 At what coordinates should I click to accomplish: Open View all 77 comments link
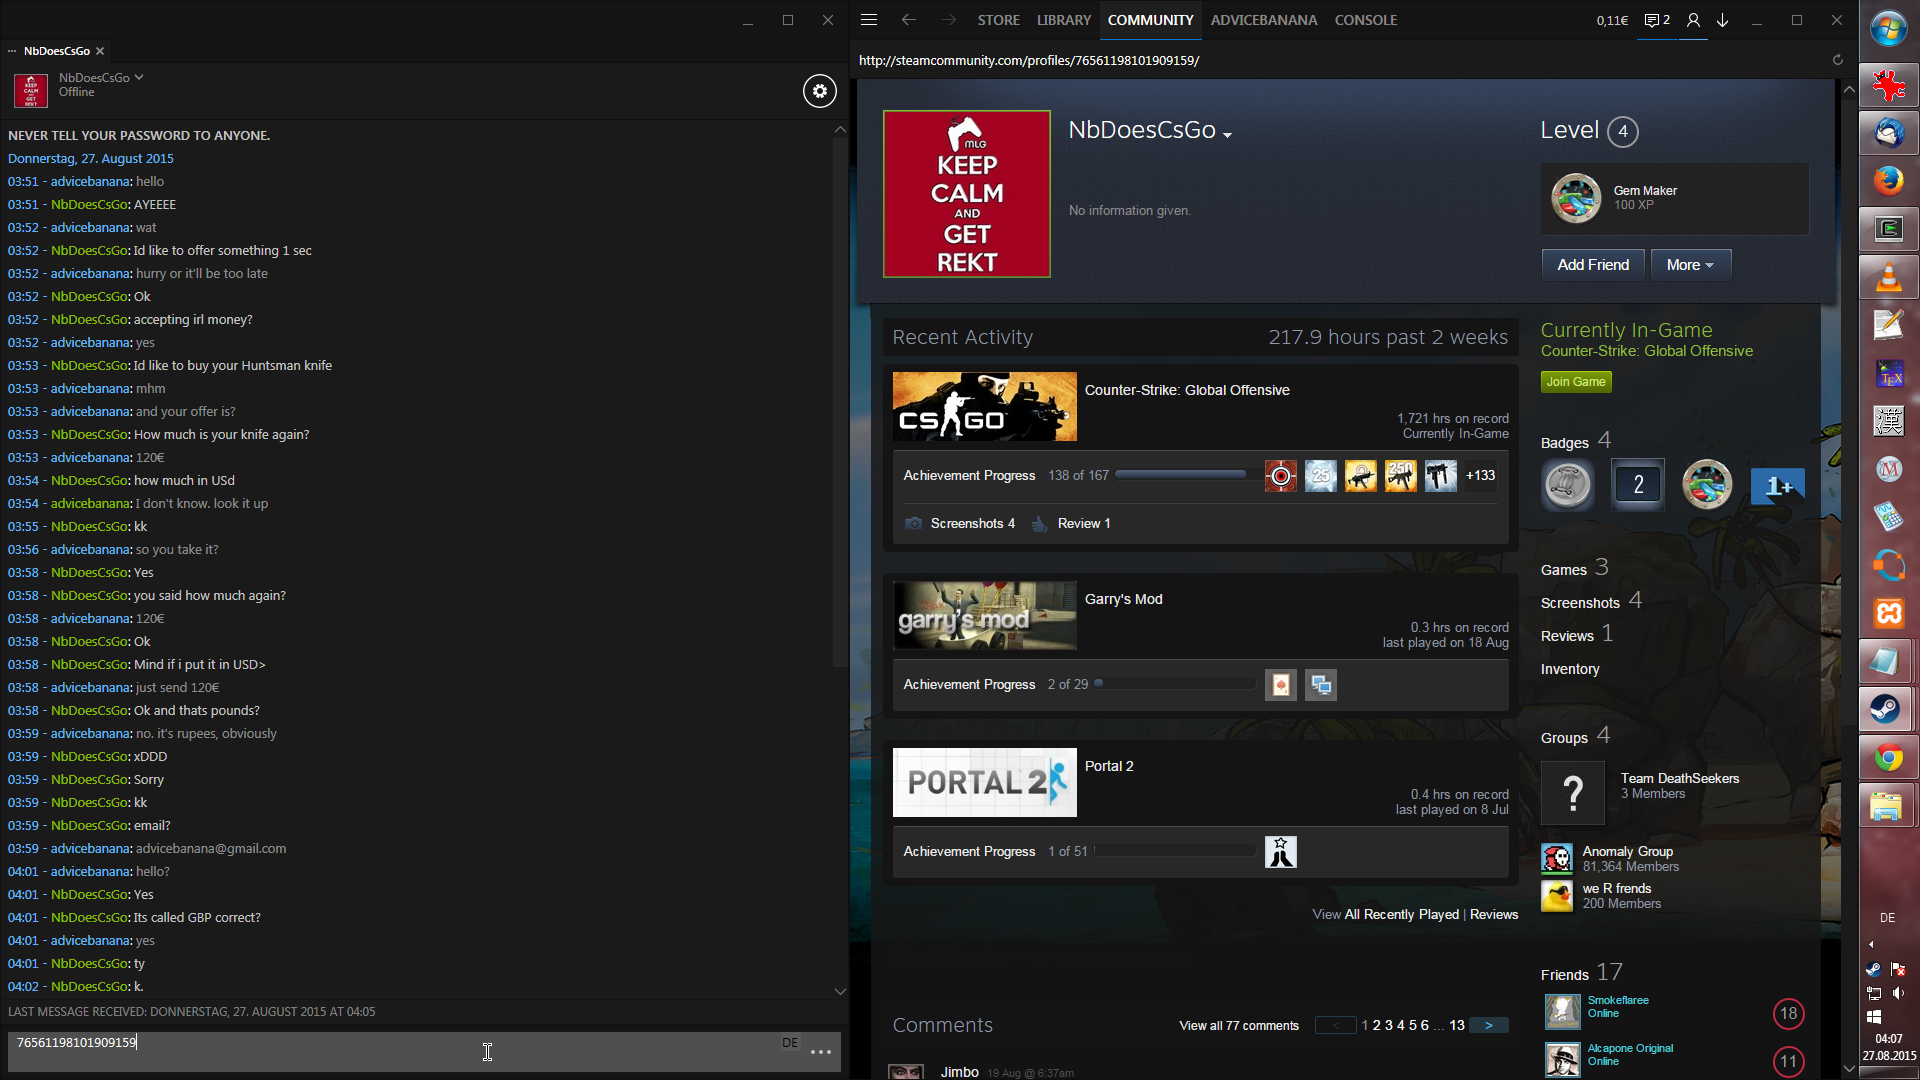coord(1238,1025)
